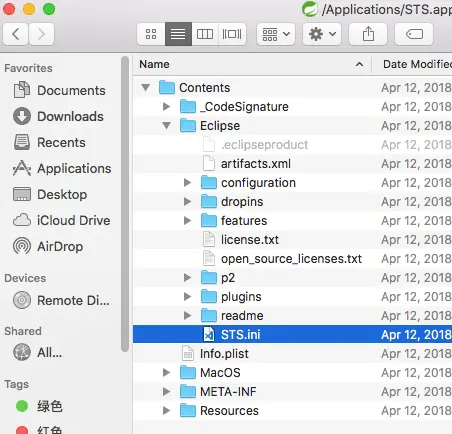The width and height of the screenshot is (452, 434).
Task: Expand the Resources folder
Action: [x=166, y=411]
